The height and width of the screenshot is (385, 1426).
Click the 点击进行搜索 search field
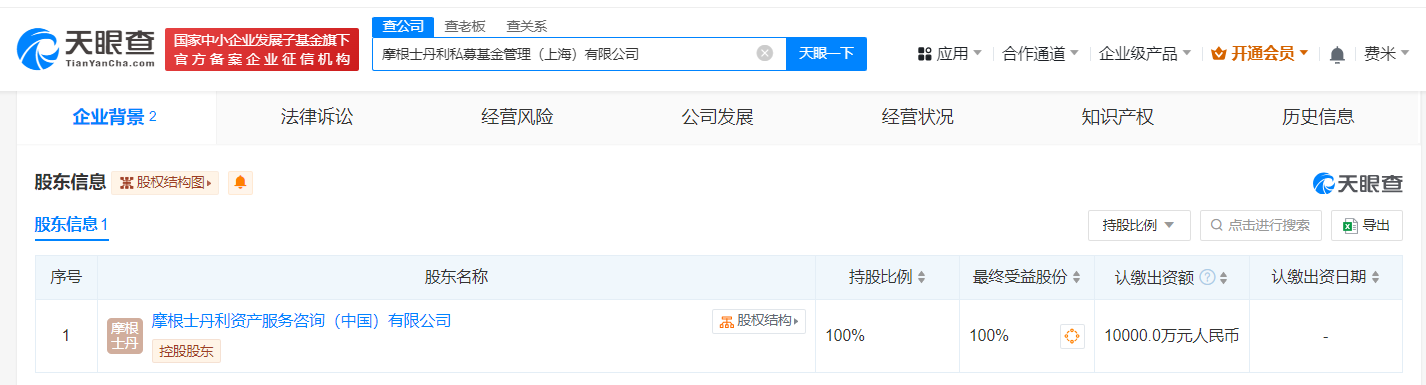click(1261, 225)
